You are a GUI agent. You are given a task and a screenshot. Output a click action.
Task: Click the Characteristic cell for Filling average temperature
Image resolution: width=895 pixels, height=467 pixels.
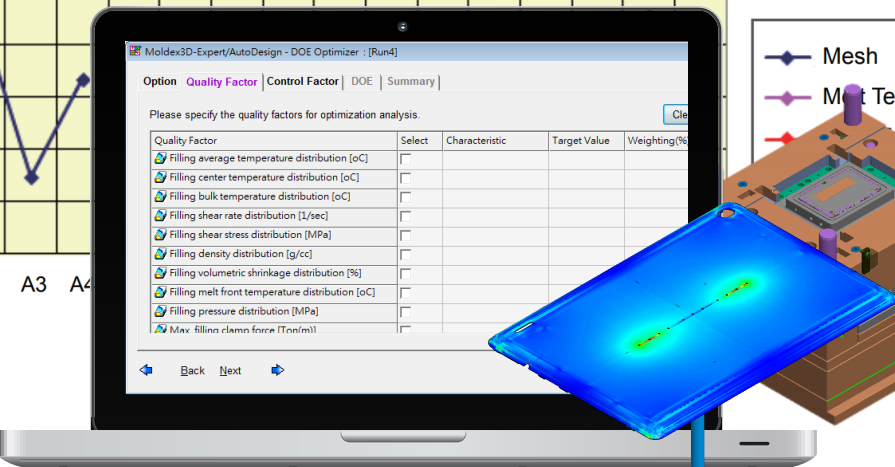click(x=495, y=159)
